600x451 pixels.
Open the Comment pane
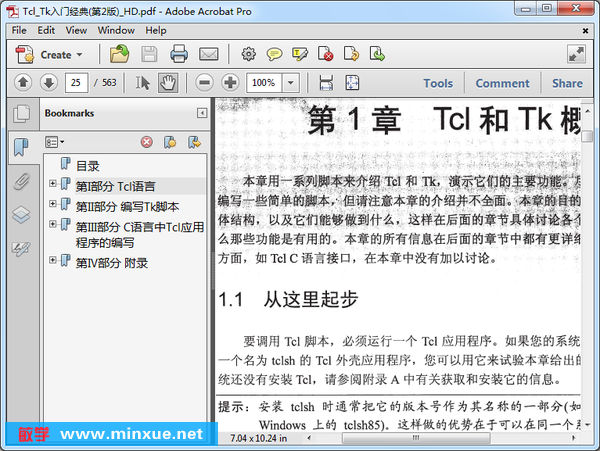(x=502, y=83)
